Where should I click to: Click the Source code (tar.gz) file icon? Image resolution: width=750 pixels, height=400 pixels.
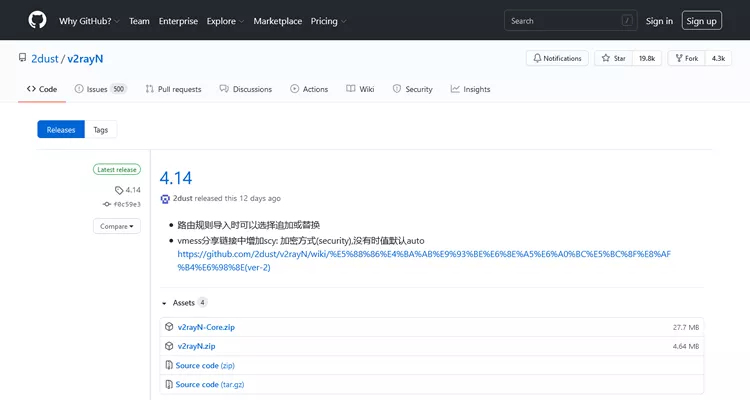coord(168,384)
